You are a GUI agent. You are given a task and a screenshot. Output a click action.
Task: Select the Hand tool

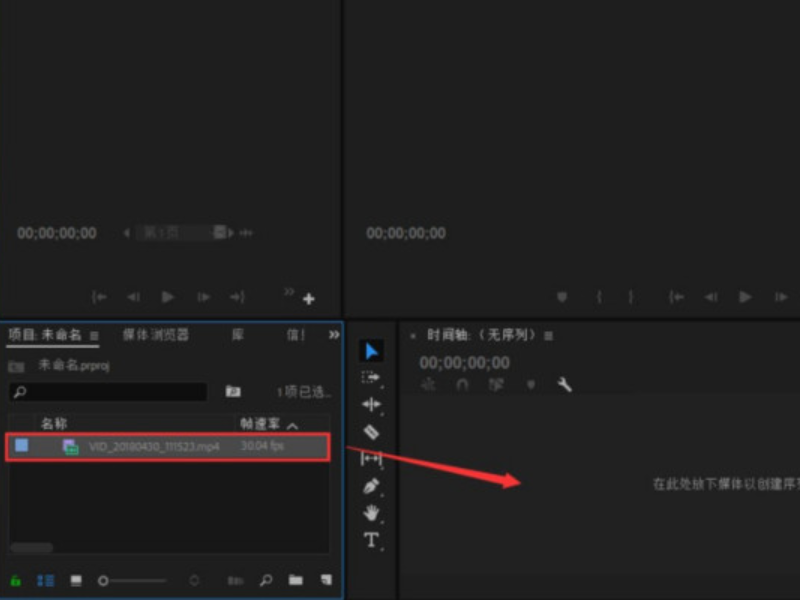pos(371,513)
